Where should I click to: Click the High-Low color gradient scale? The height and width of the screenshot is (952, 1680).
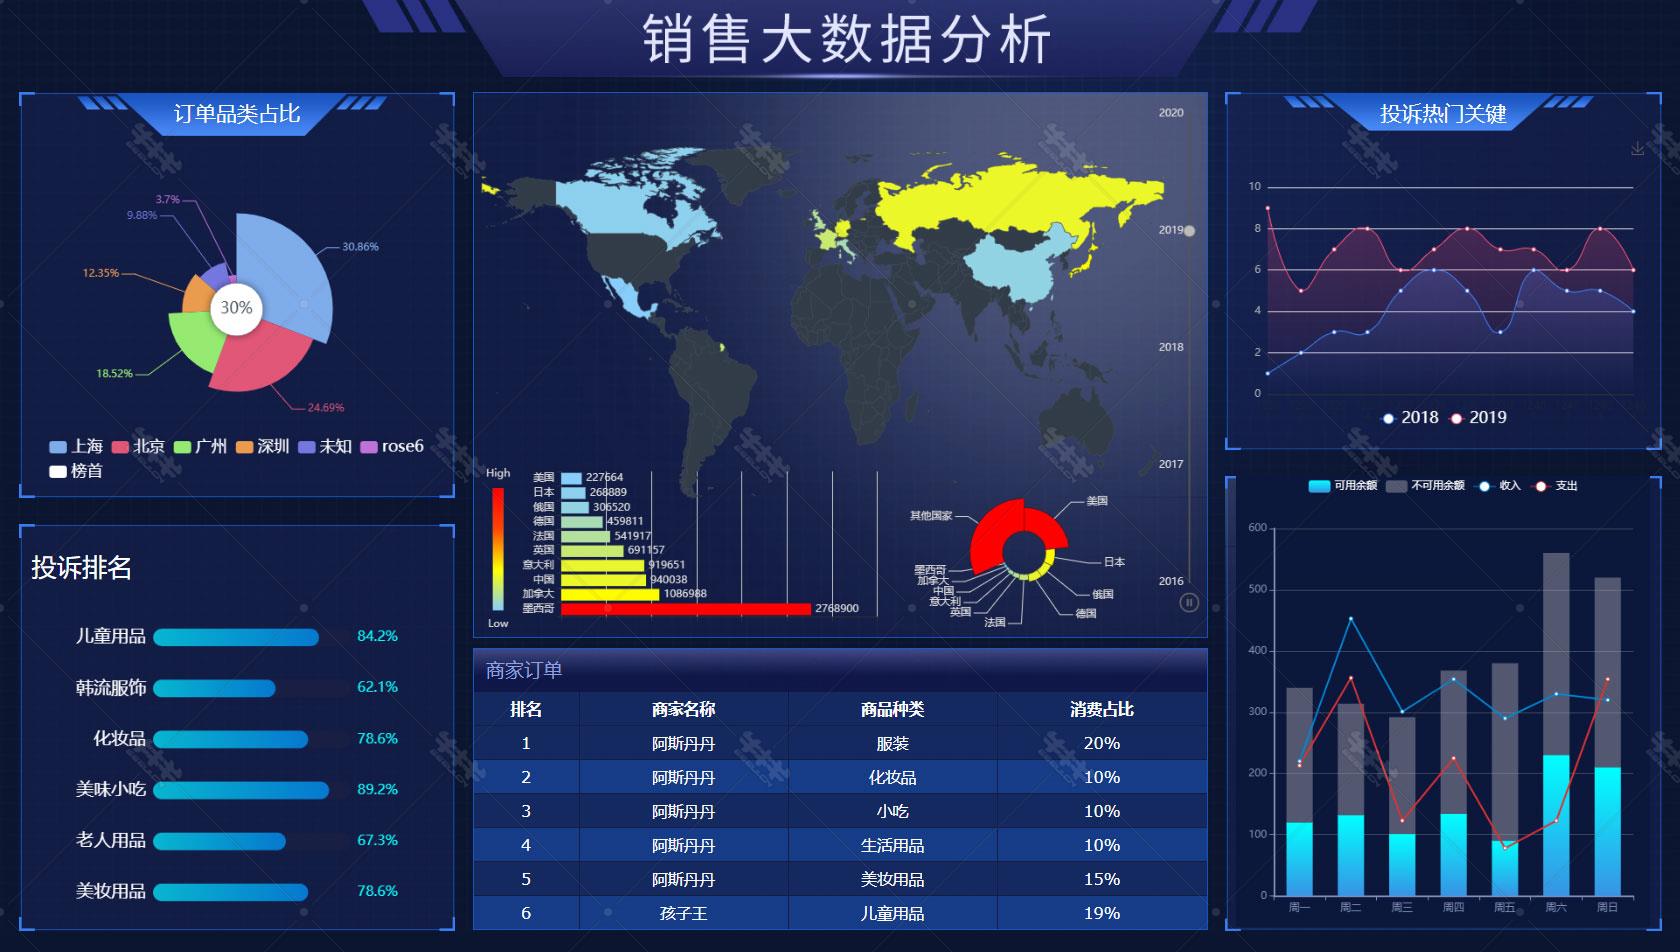498,548
